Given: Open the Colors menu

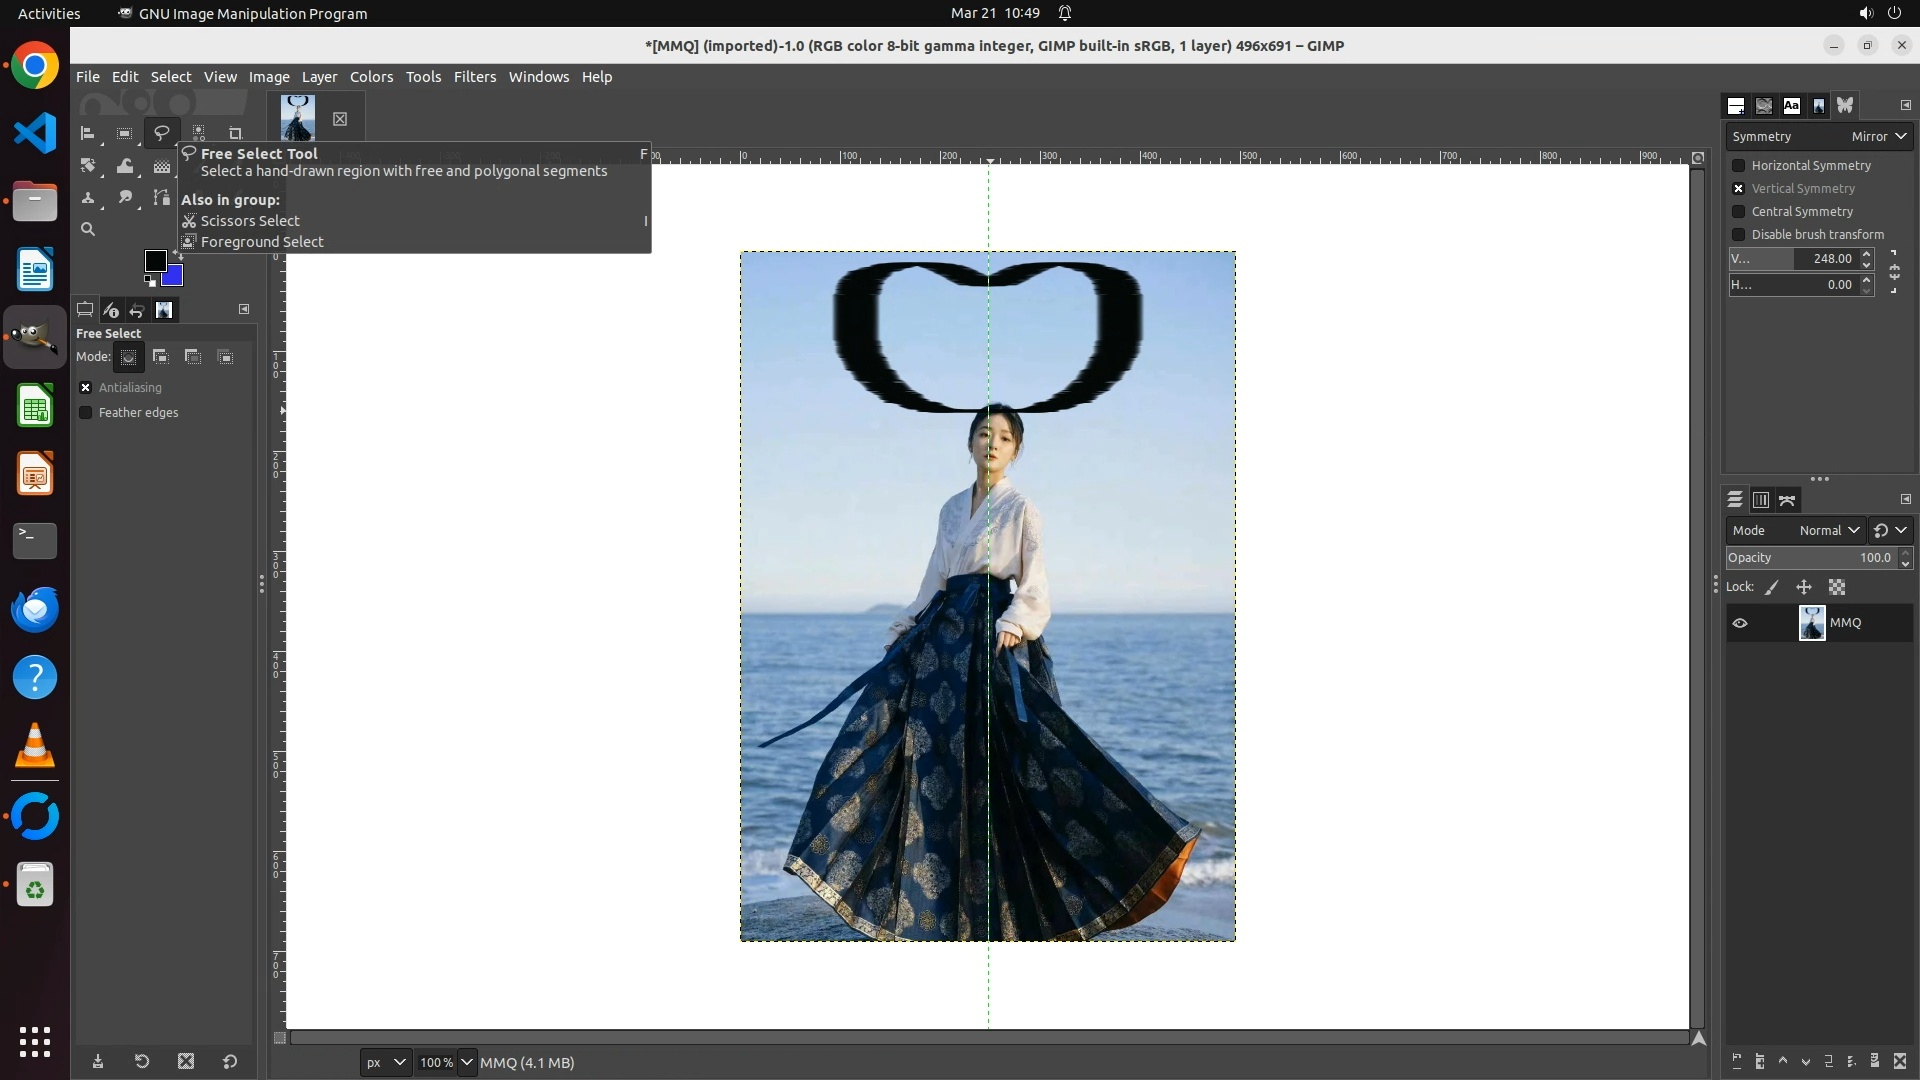Looking at the screenshot, I should [371, 77].
